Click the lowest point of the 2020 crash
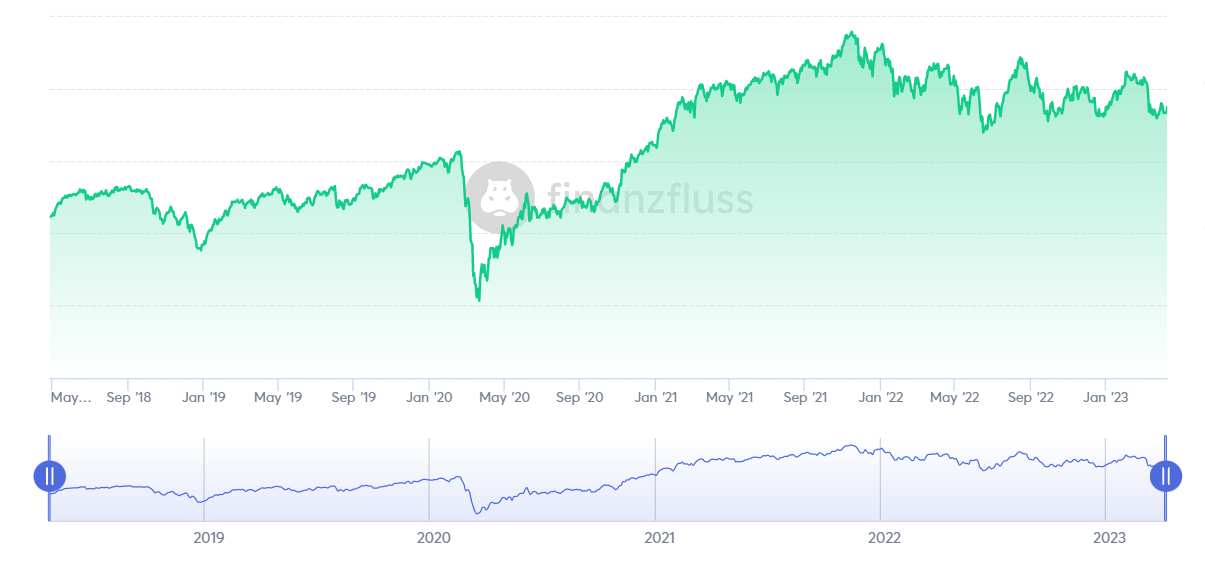 479,300
